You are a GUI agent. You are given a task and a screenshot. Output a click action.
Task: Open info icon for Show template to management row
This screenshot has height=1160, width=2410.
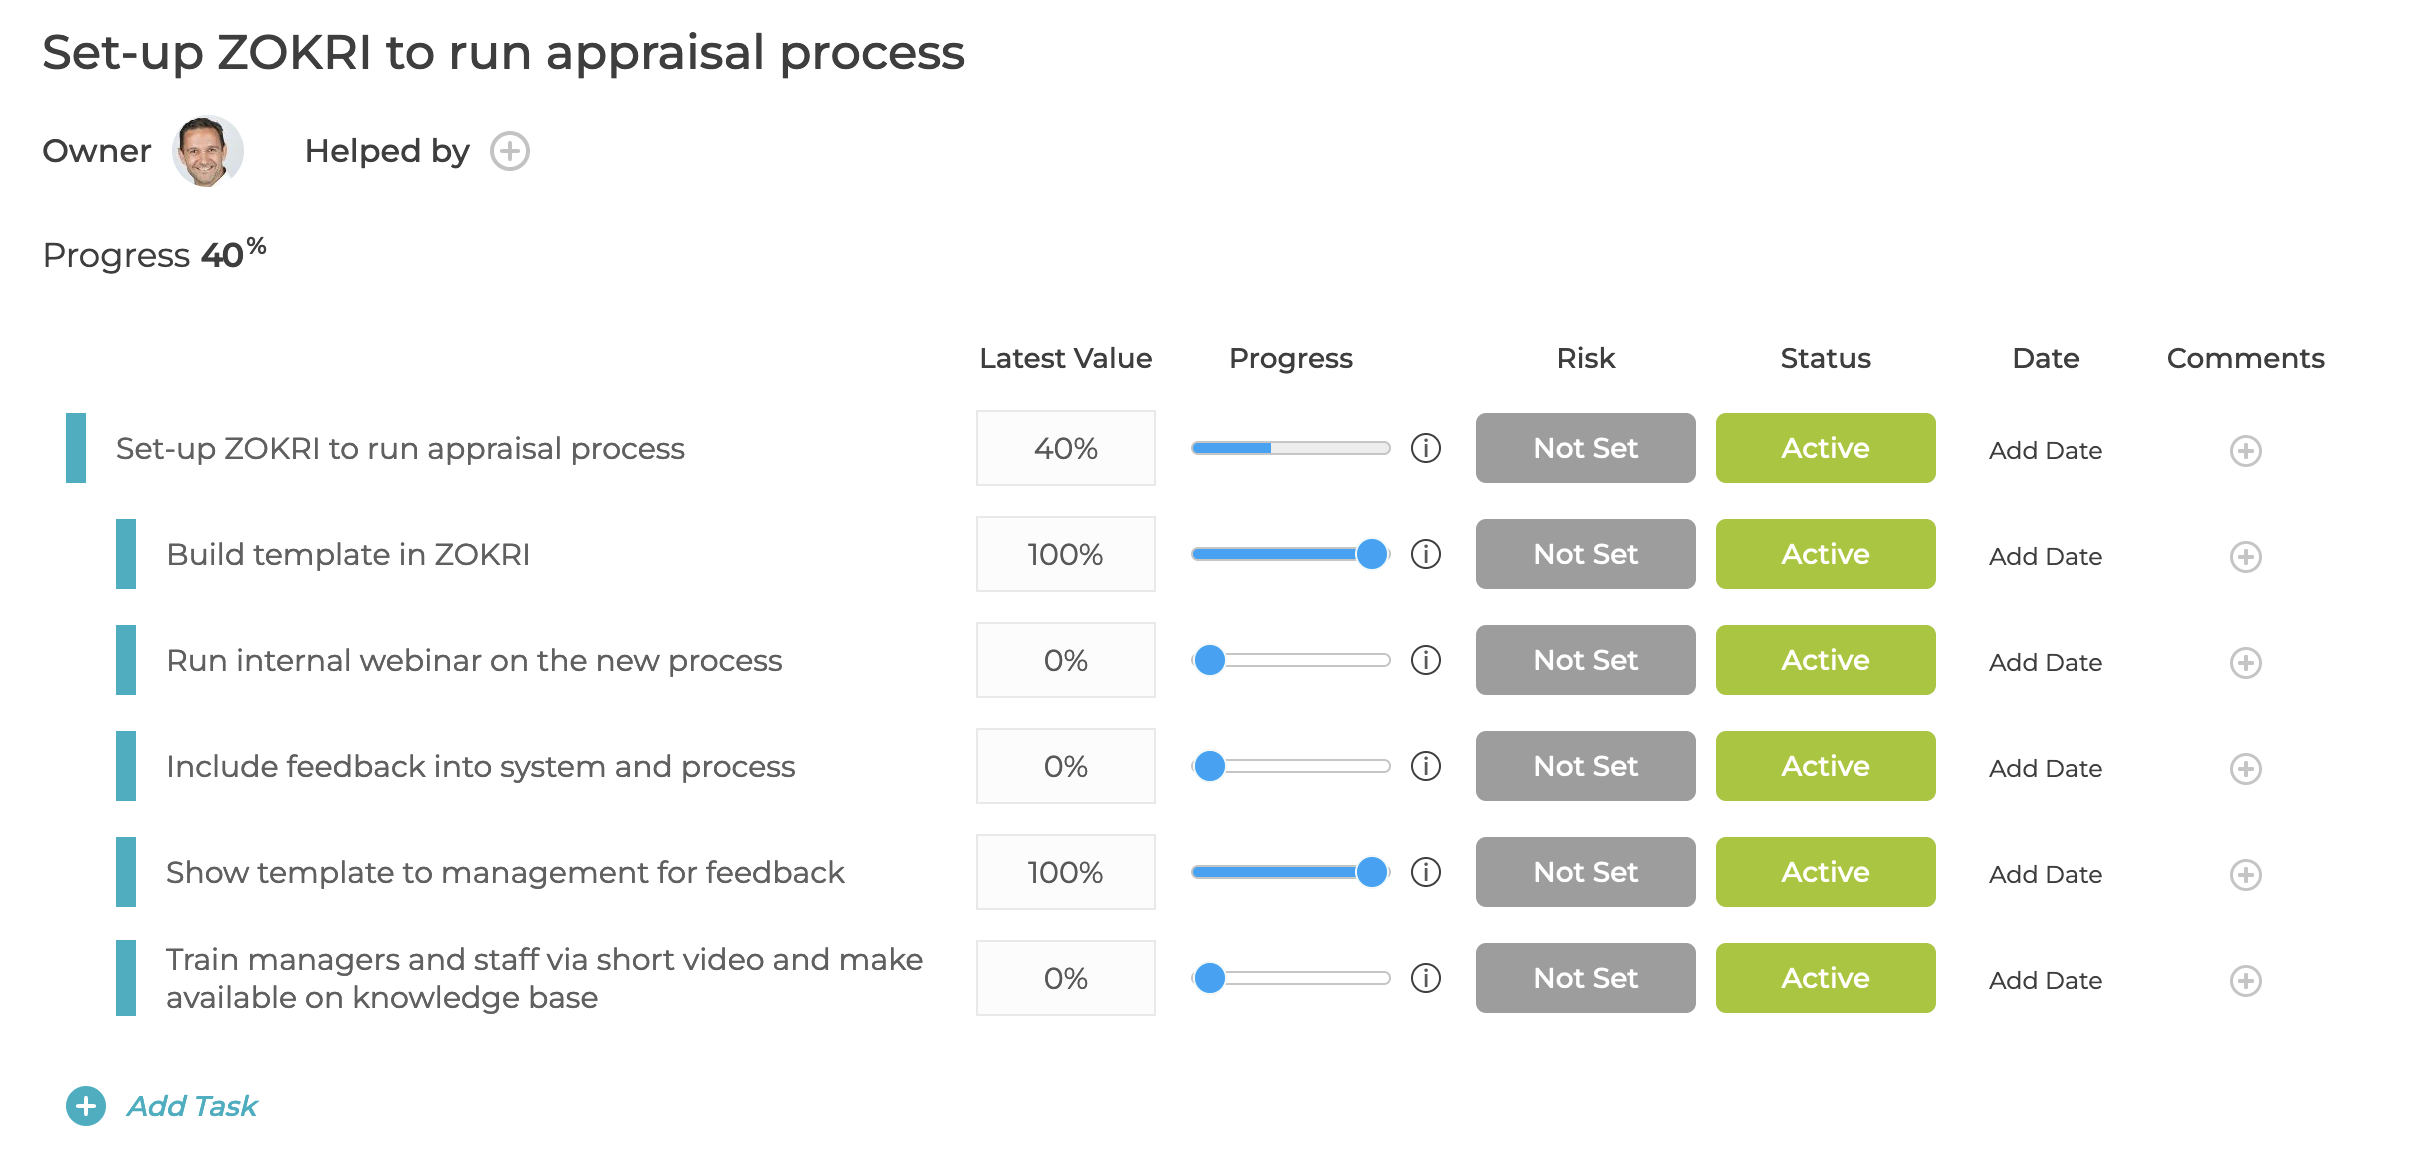tap(1426, 872)
